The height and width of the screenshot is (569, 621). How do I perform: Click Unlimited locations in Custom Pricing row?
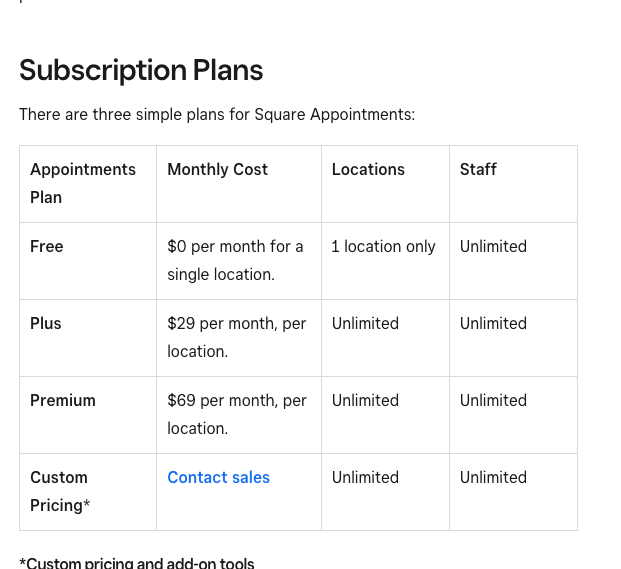pyautogui.click(x=365, y=478)
